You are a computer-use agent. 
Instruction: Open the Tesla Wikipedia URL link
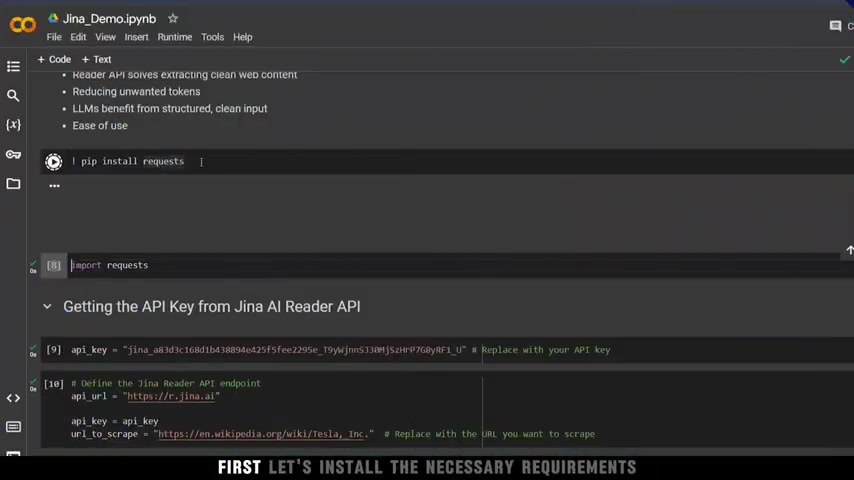coord(263,434)
